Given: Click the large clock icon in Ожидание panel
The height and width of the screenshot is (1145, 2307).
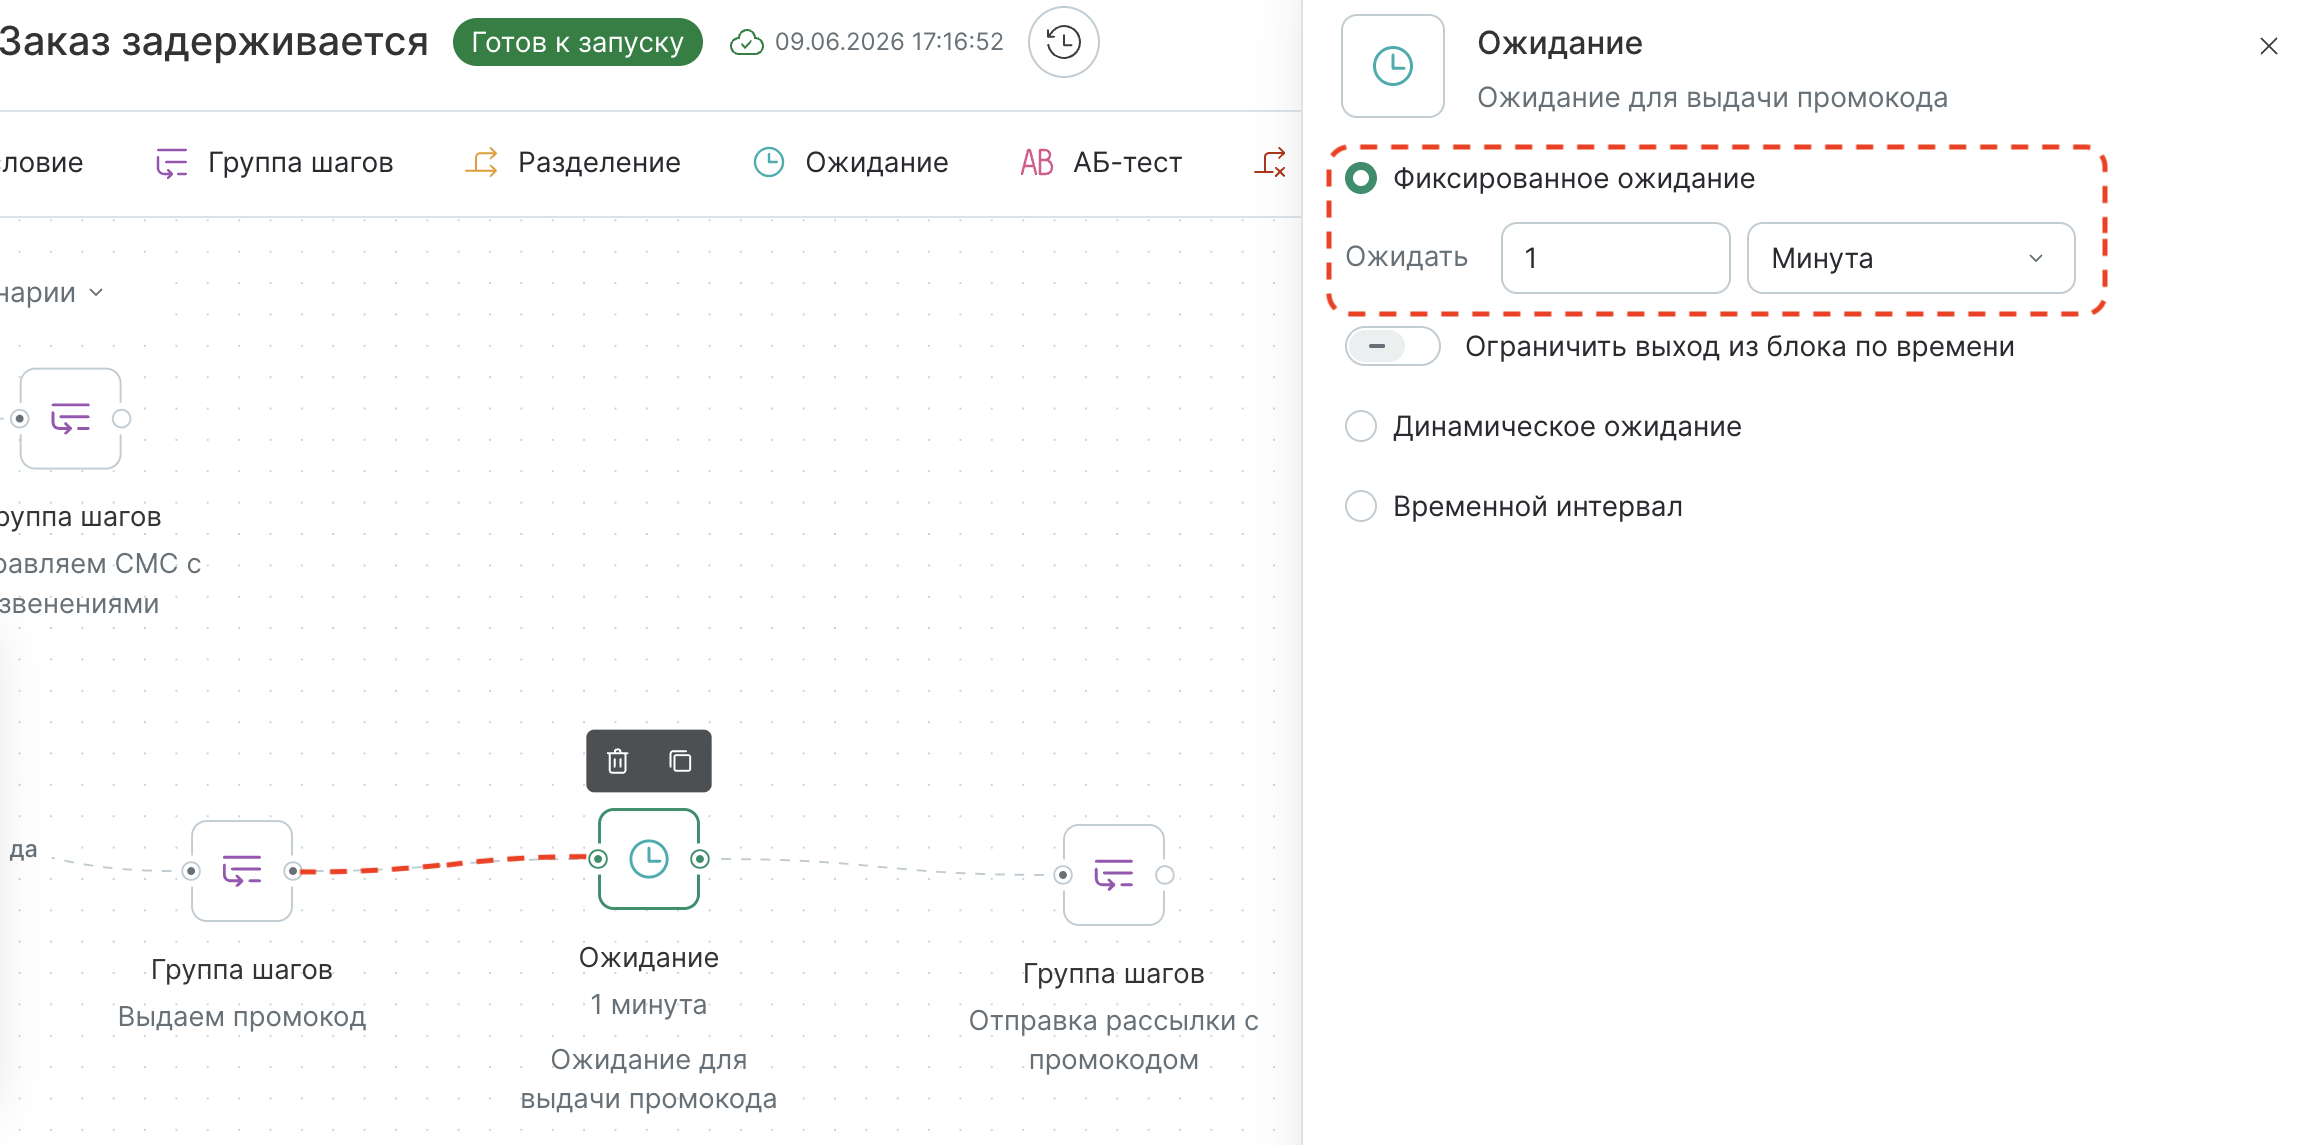Looking at the screenshot, I should click(x=1393, y=66).
